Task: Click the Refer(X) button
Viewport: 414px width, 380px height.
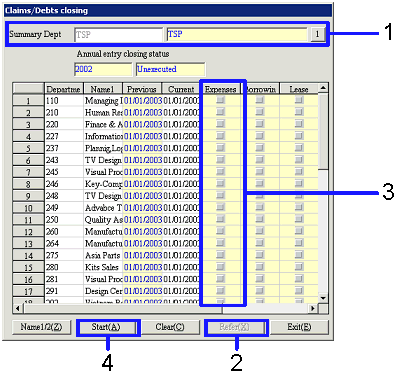Action: click(x=235, y=327)
